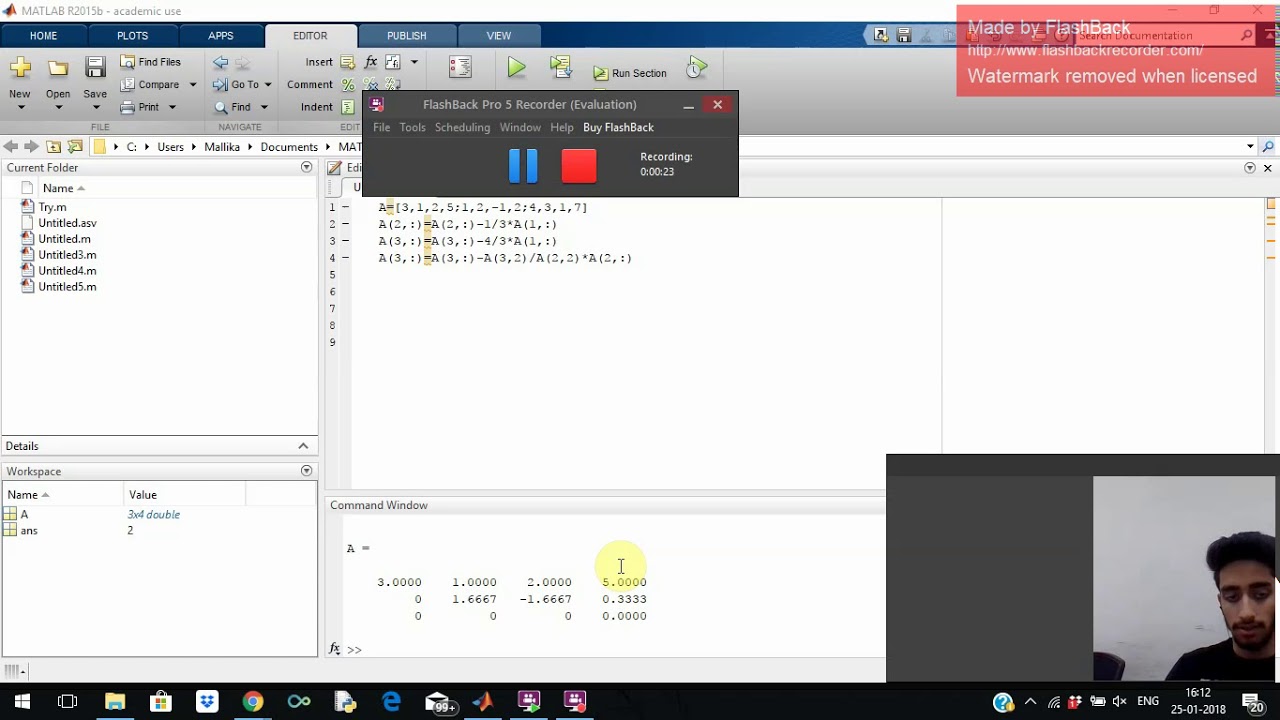Comment selected lines with % icon
1280x720 pixels.
click(348, 85)
